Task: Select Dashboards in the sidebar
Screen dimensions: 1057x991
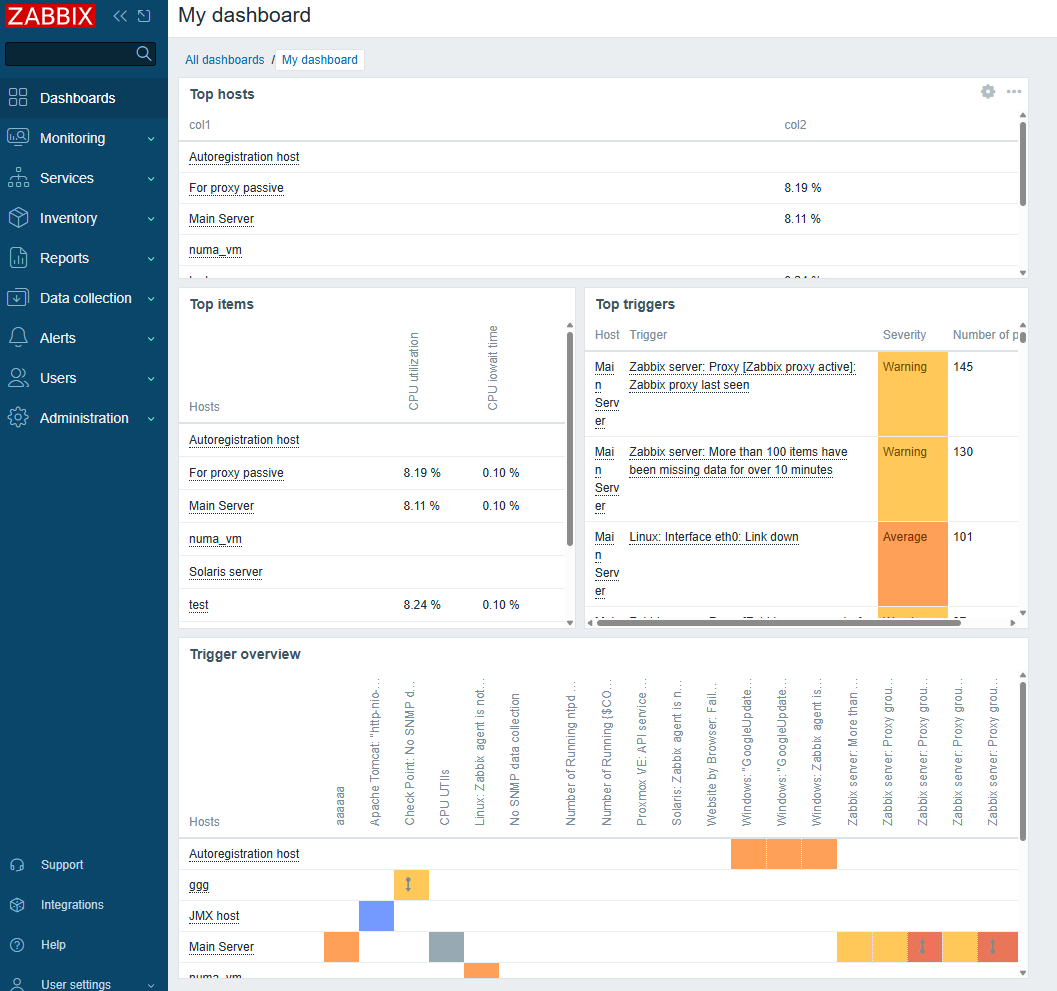Action: click(x=77, y=98)
